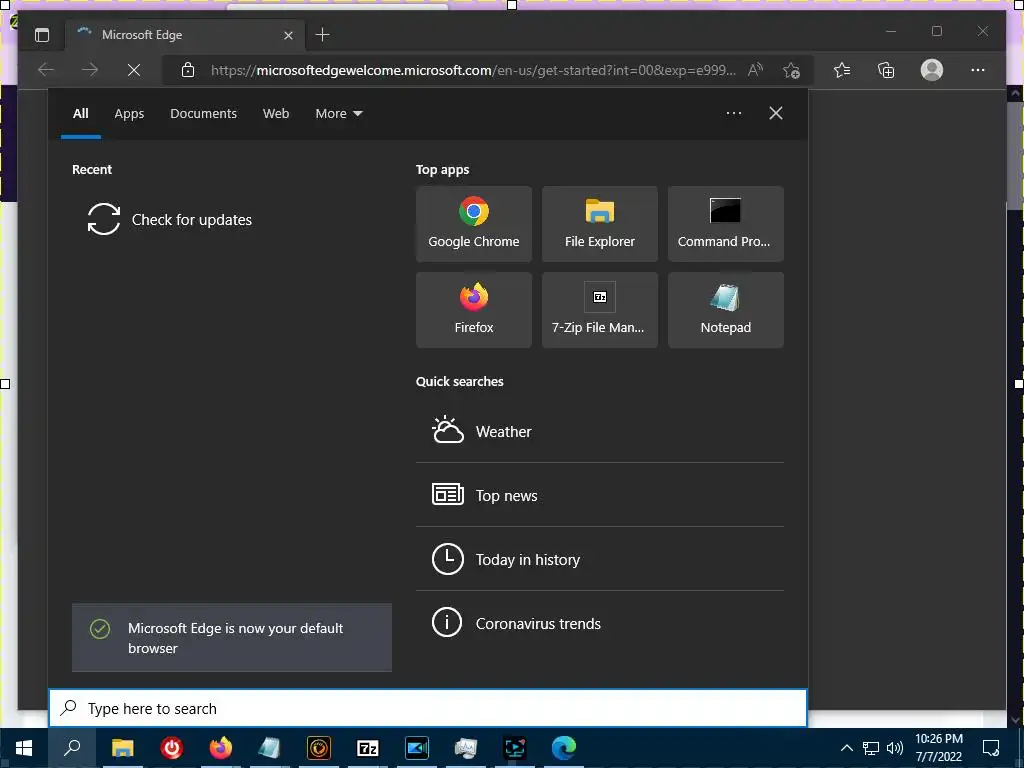Go back in Edge browser

click(x=46, y=70)
